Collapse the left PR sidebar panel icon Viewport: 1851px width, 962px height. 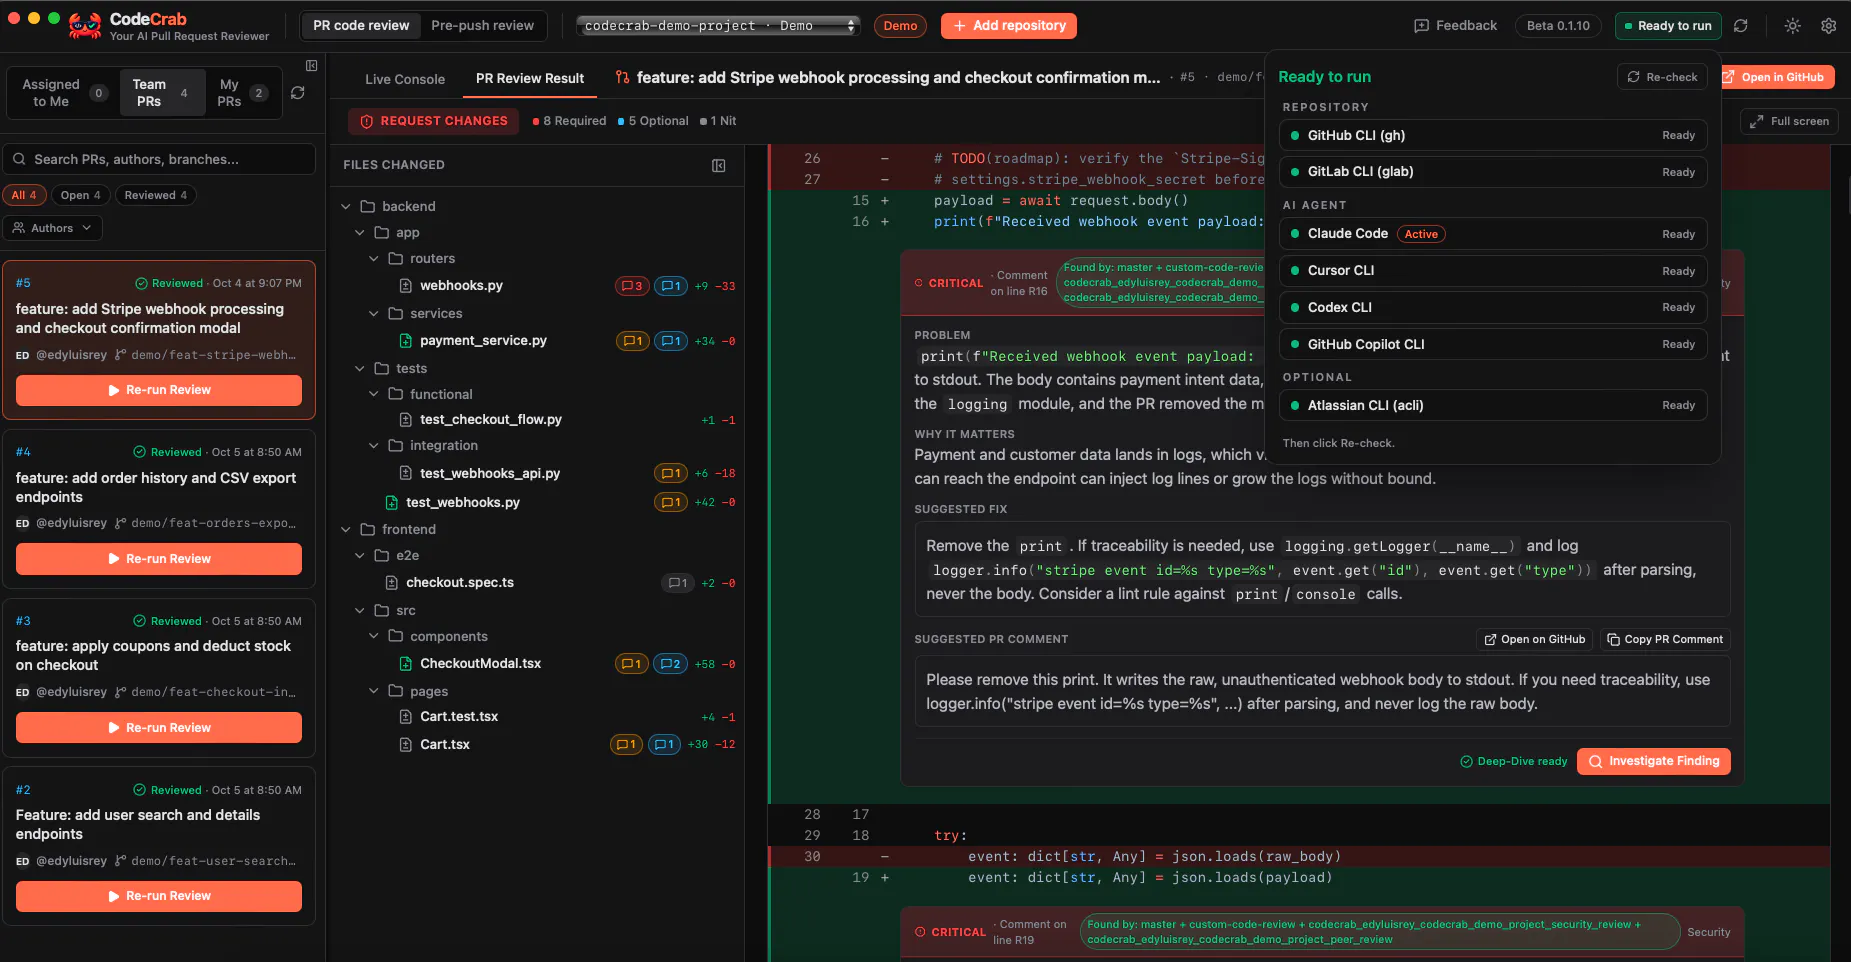311,66
